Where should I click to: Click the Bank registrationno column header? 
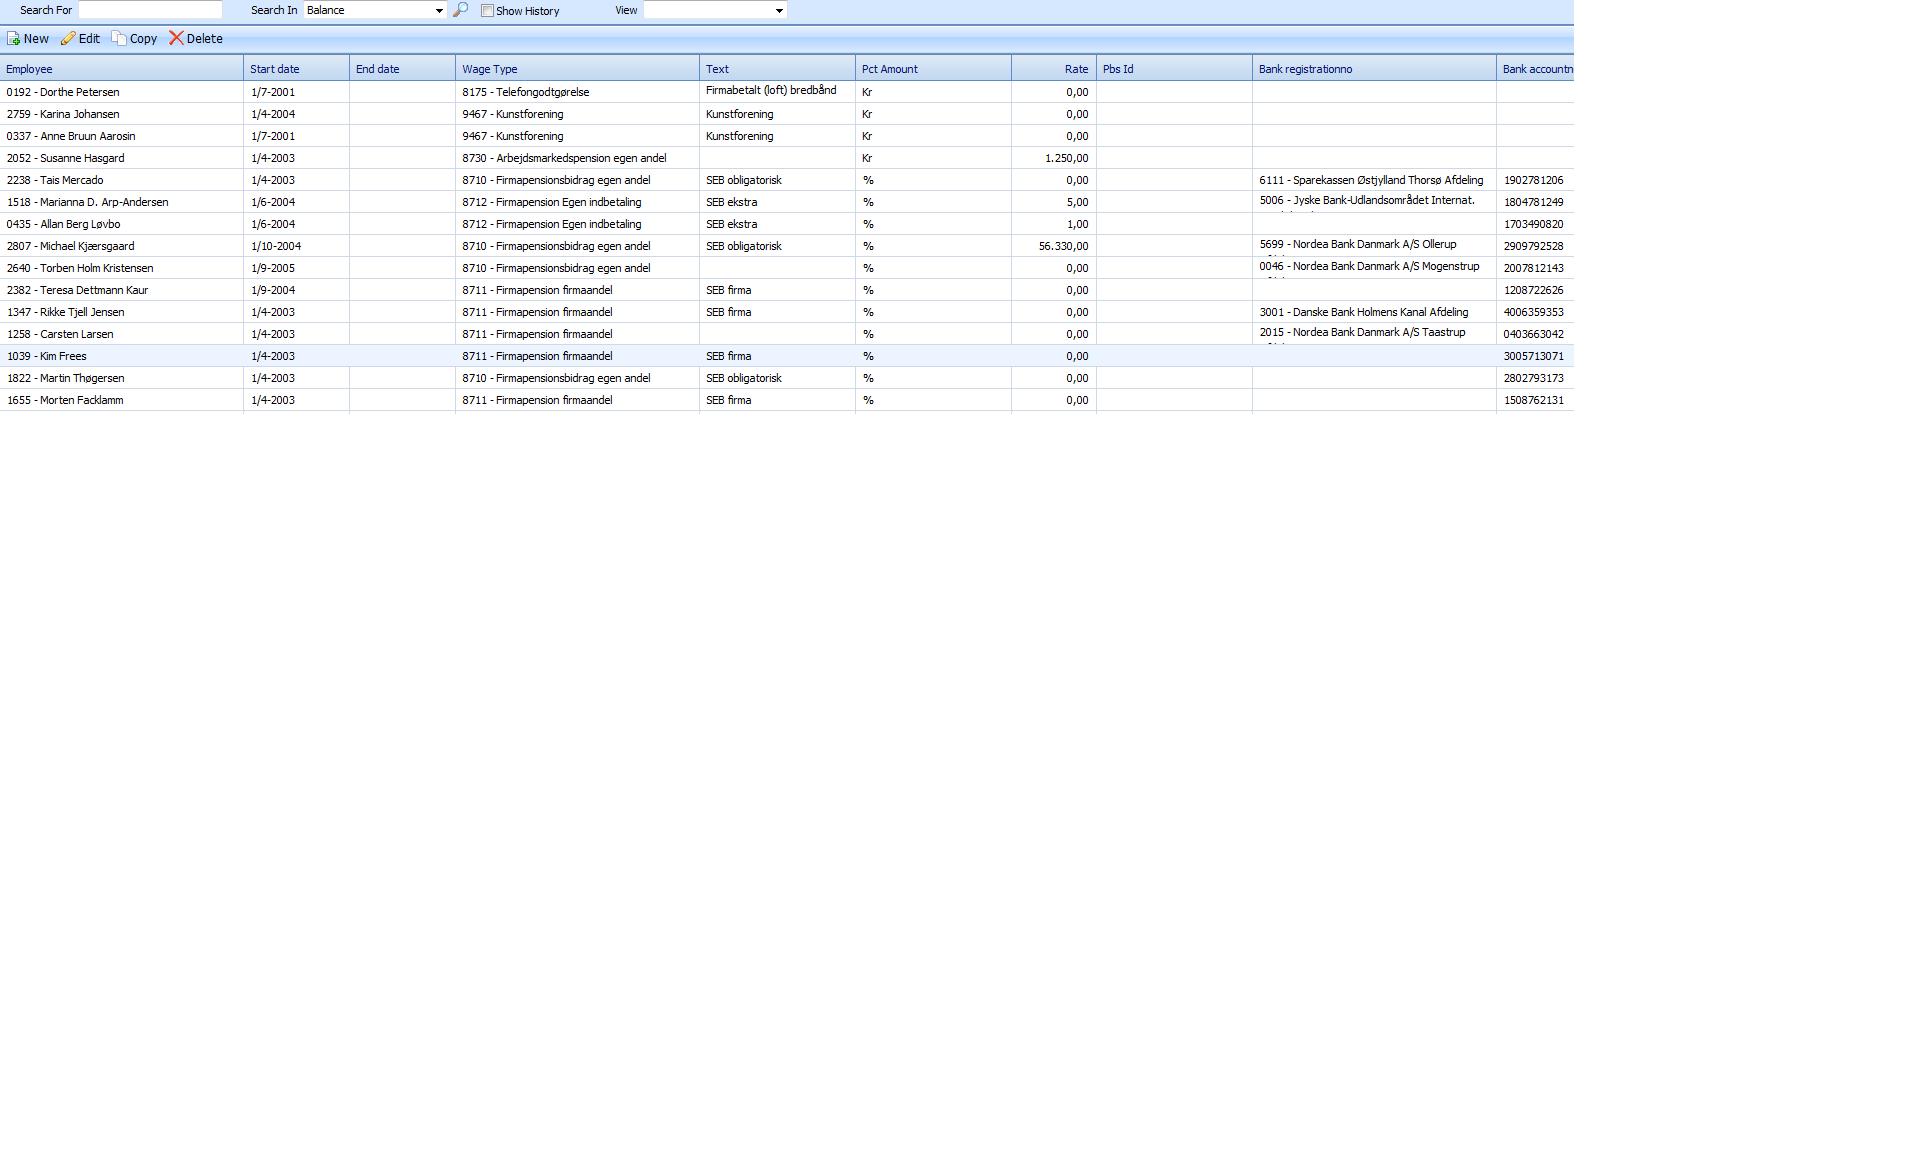1305,69
